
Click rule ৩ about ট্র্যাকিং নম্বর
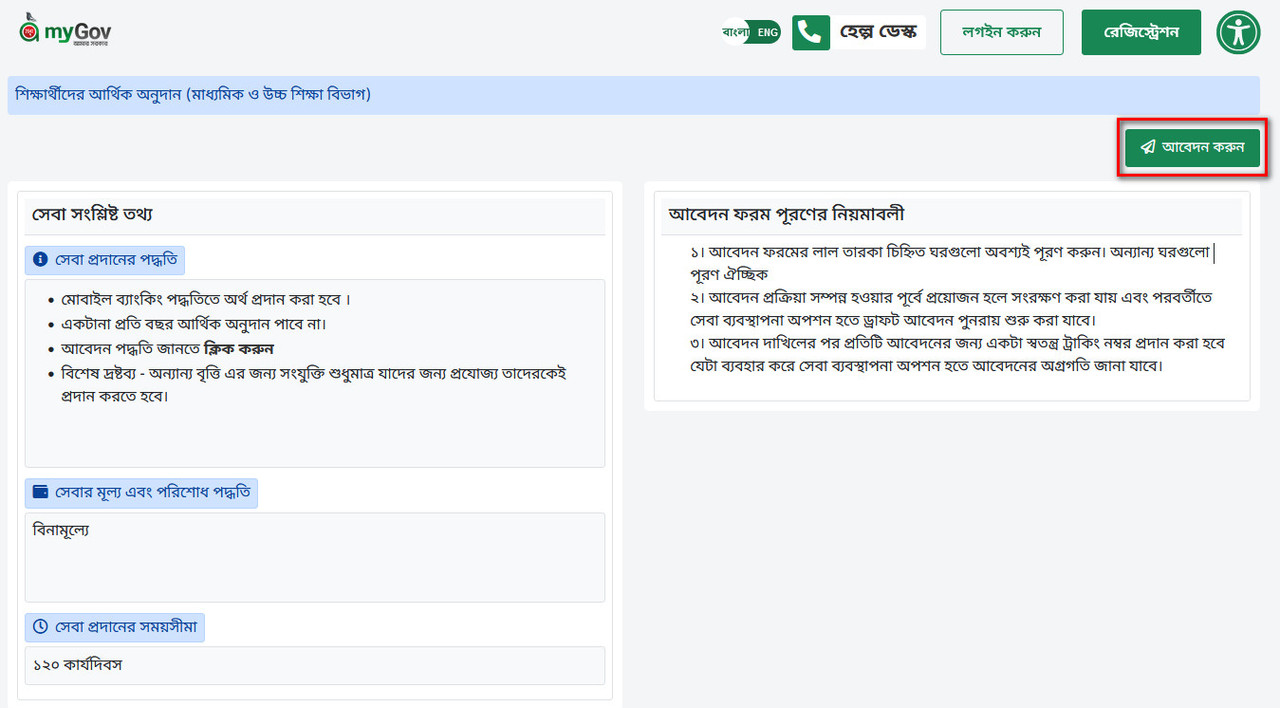pyautogui.click(x=957, y=355)
